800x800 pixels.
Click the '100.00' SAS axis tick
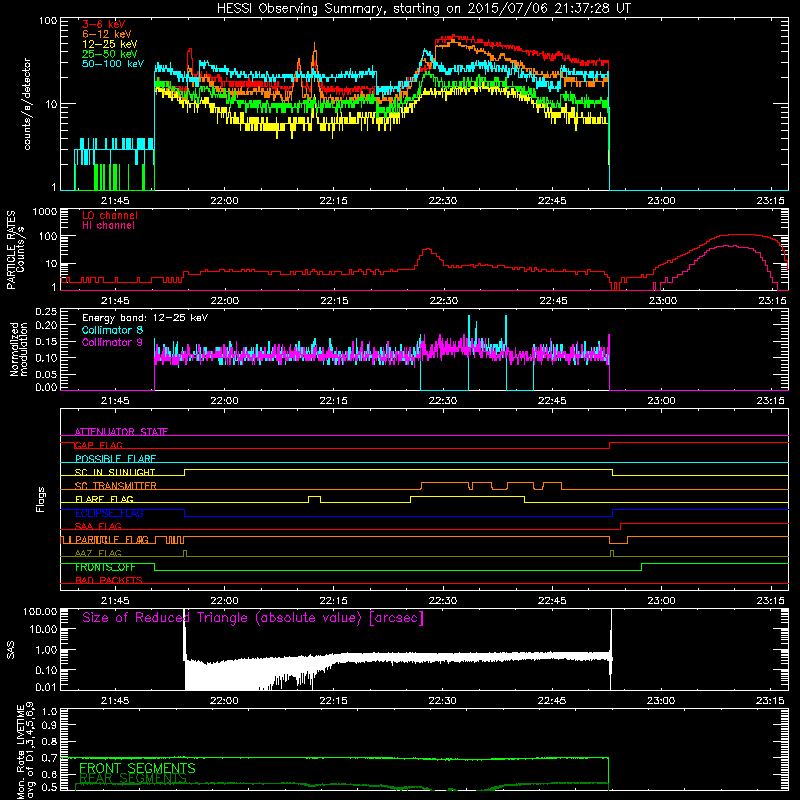[x=40, y=612]
